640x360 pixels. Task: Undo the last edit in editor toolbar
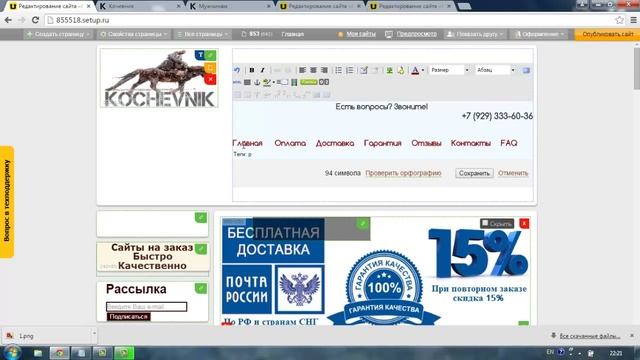tap(237, 70)
